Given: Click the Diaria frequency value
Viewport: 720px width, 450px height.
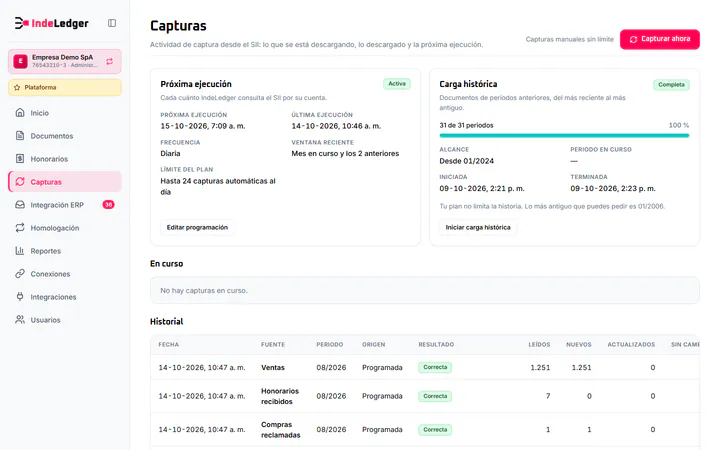Looking at the screenshot, I should point(170,153).
